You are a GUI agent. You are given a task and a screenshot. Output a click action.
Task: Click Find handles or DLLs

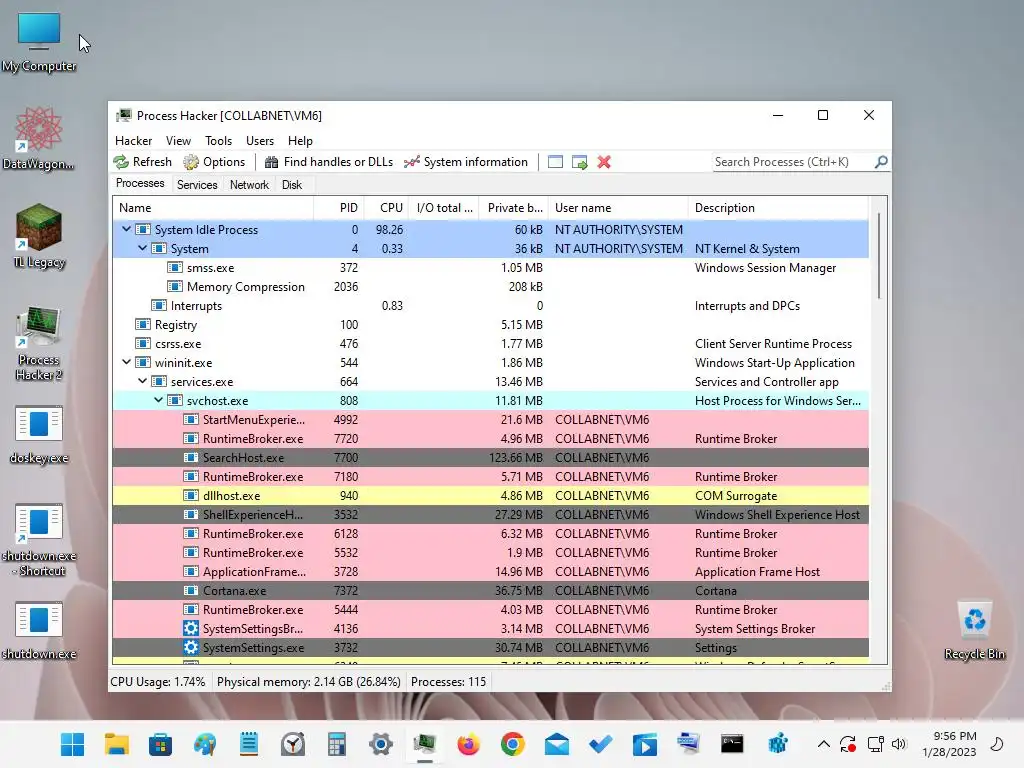click(328, 162)
